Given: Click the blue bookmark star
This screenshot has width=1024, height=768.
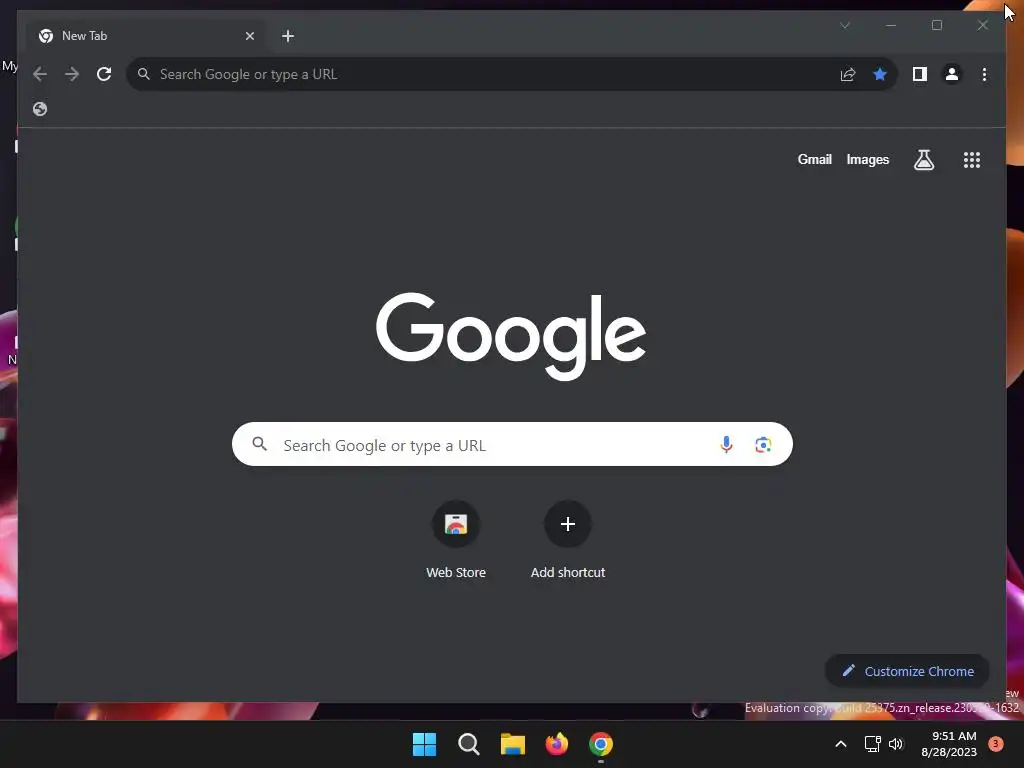Looking at the screenshot, I should click(x=880, y=74).
